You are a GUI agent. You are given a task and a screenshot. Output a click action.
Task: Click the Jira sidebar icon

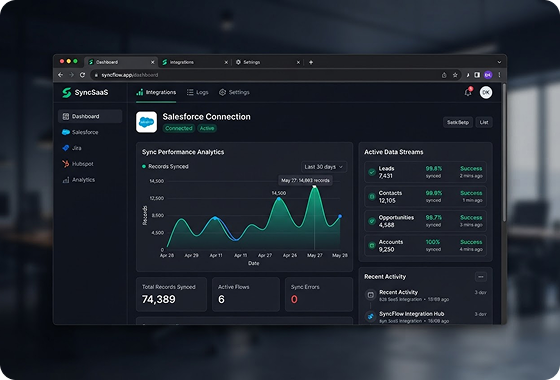click(x=66, y=148)
